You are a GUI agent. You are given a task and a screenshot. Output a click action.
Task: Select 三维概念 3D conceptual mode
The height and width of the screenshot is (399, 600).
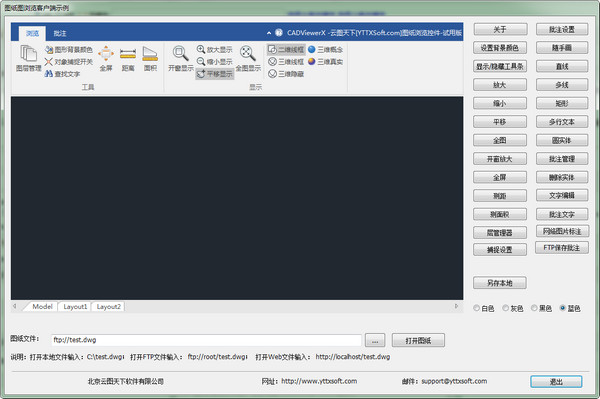[325, 50]
